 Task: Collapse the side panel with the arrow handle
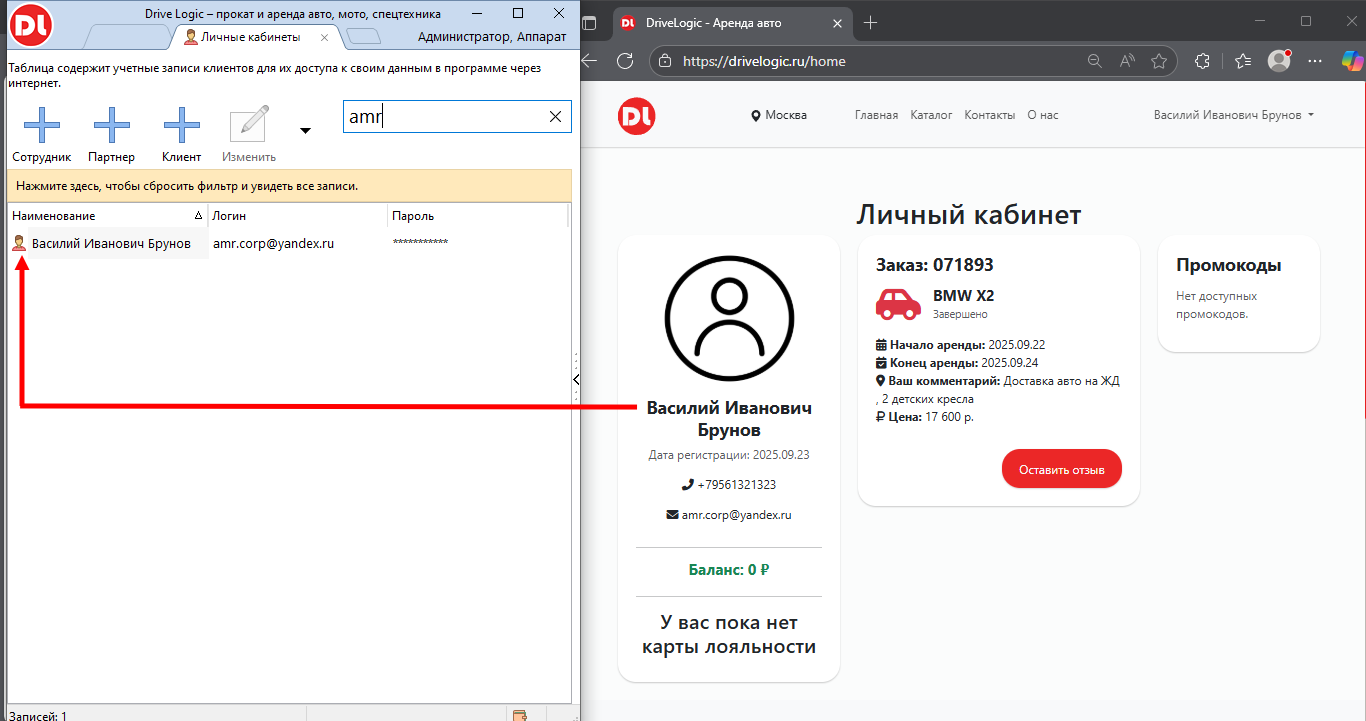tap(576, 379)
